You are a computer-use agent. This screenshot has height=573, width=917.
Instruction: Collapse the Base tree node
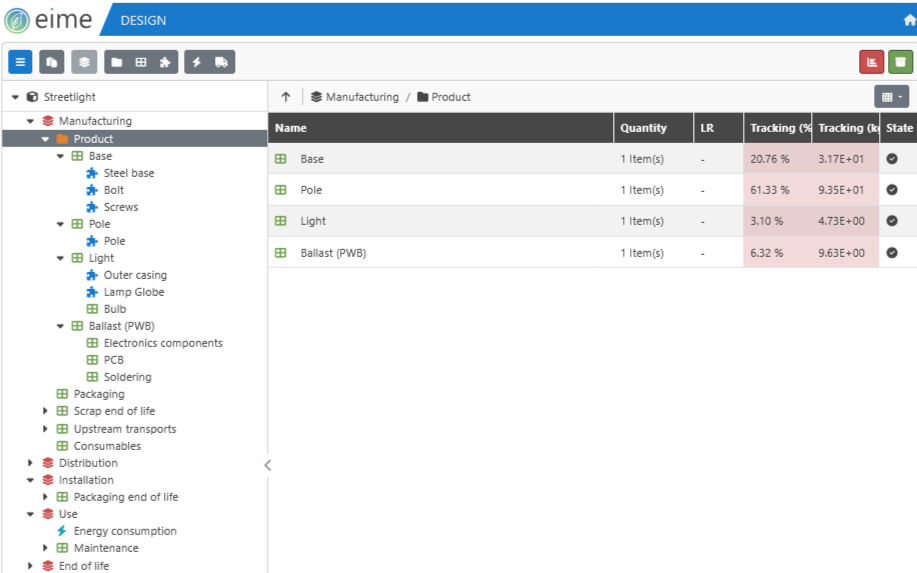60,156
